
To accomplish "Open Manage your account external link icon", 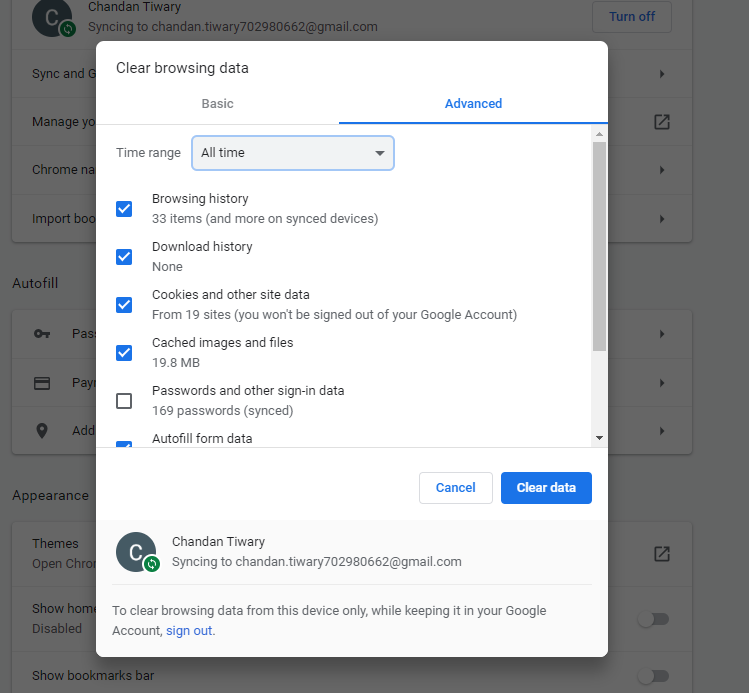I will (x=662, y=122).
